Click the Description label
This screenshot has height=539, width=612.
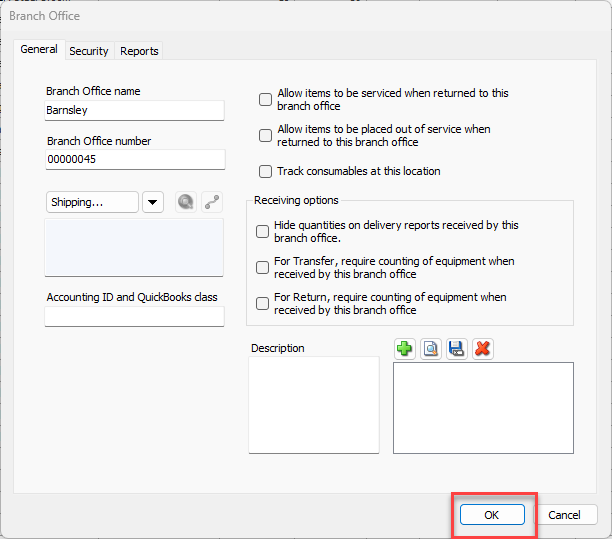(278, 348)
